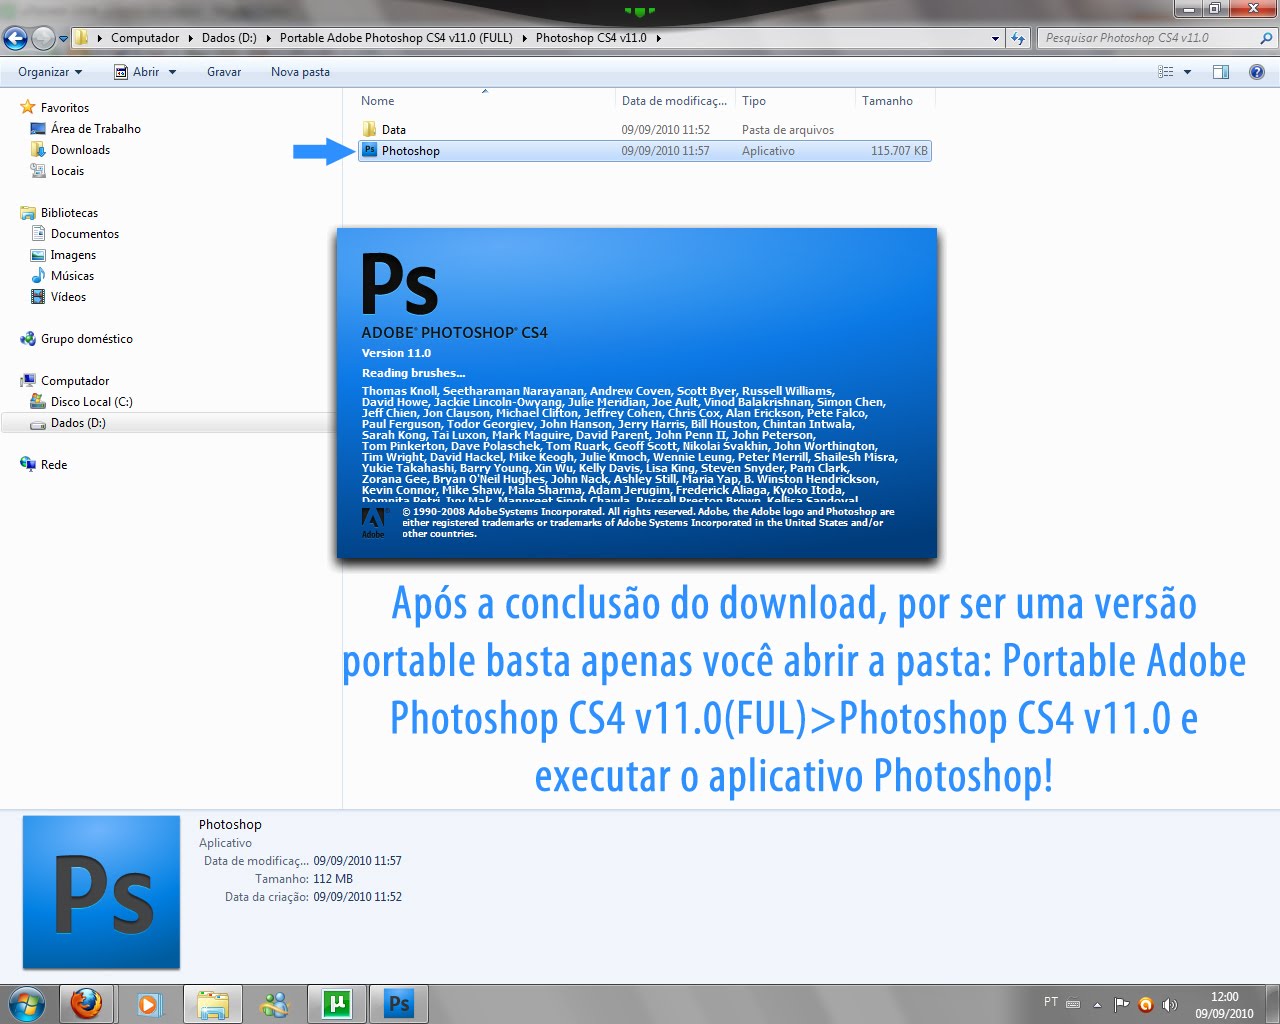
Task: Select the Data folder
Action: (394, 130)
